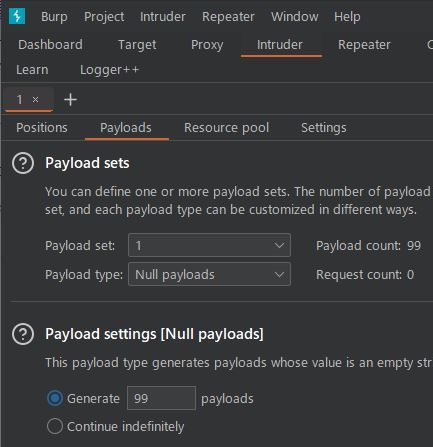Switch to the Positions sub-tab
Viewport: 433px width, 447px height.
[42, 128]
